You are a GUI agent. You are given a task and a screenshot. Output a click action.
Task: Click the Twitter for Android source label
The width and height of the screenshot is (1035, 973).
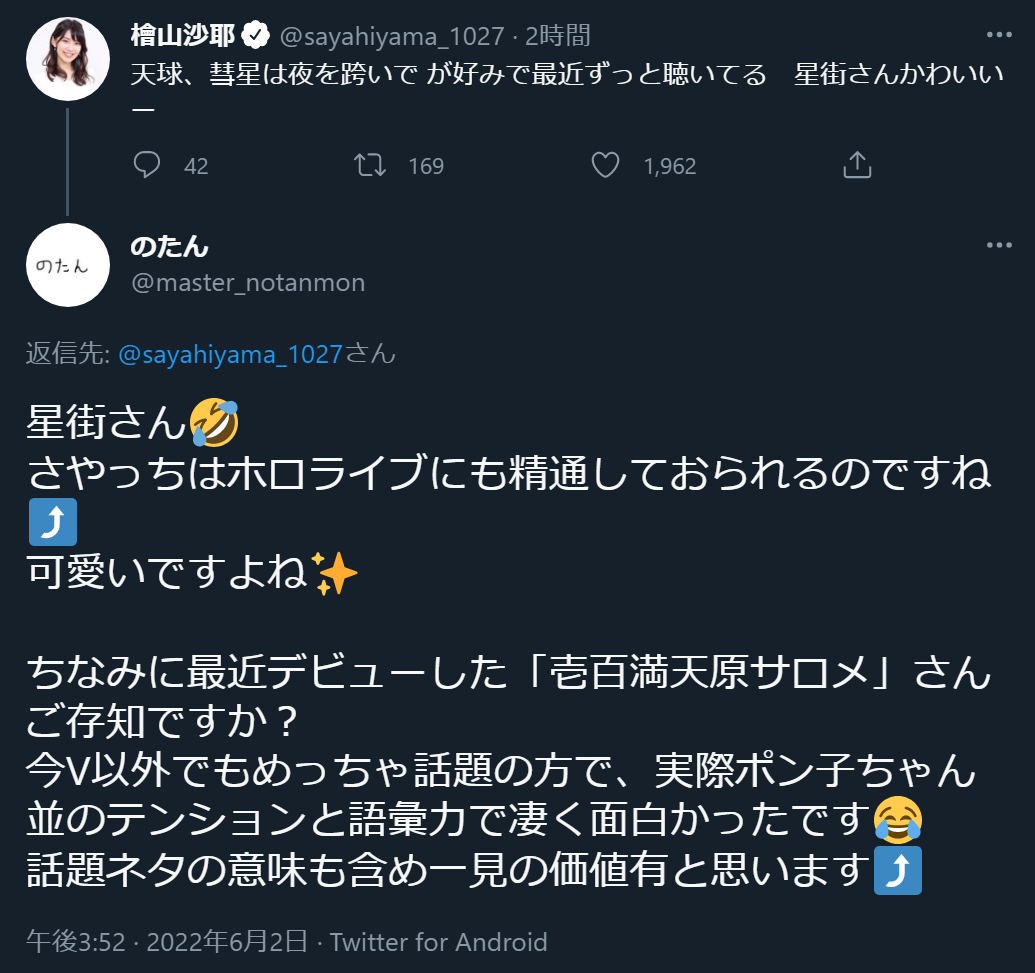pyautogui.click(x=438, y=942)
